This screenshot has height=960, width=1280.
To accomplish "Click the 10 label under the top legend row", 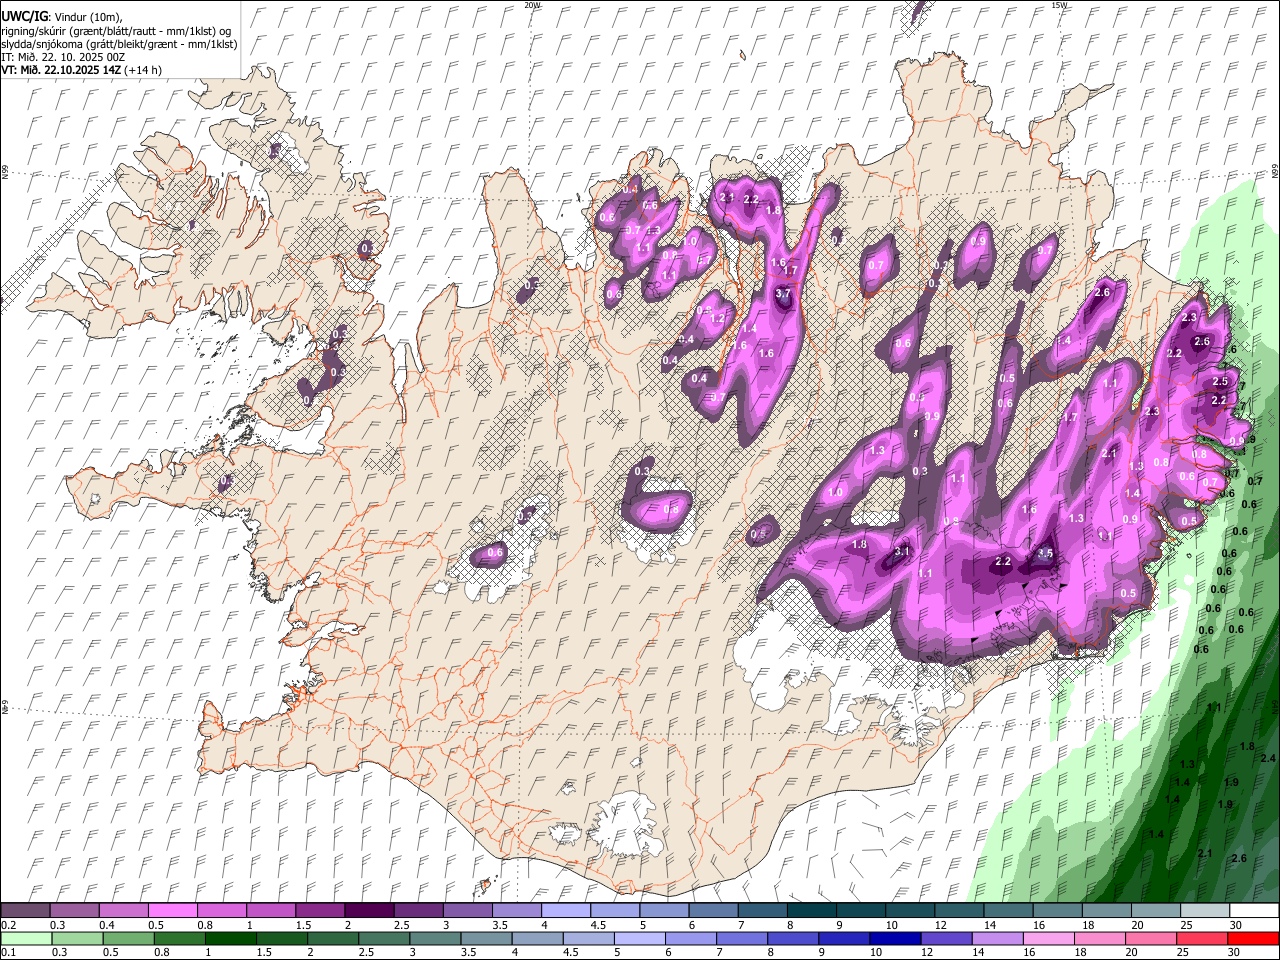I will click(x=891, y=925).
